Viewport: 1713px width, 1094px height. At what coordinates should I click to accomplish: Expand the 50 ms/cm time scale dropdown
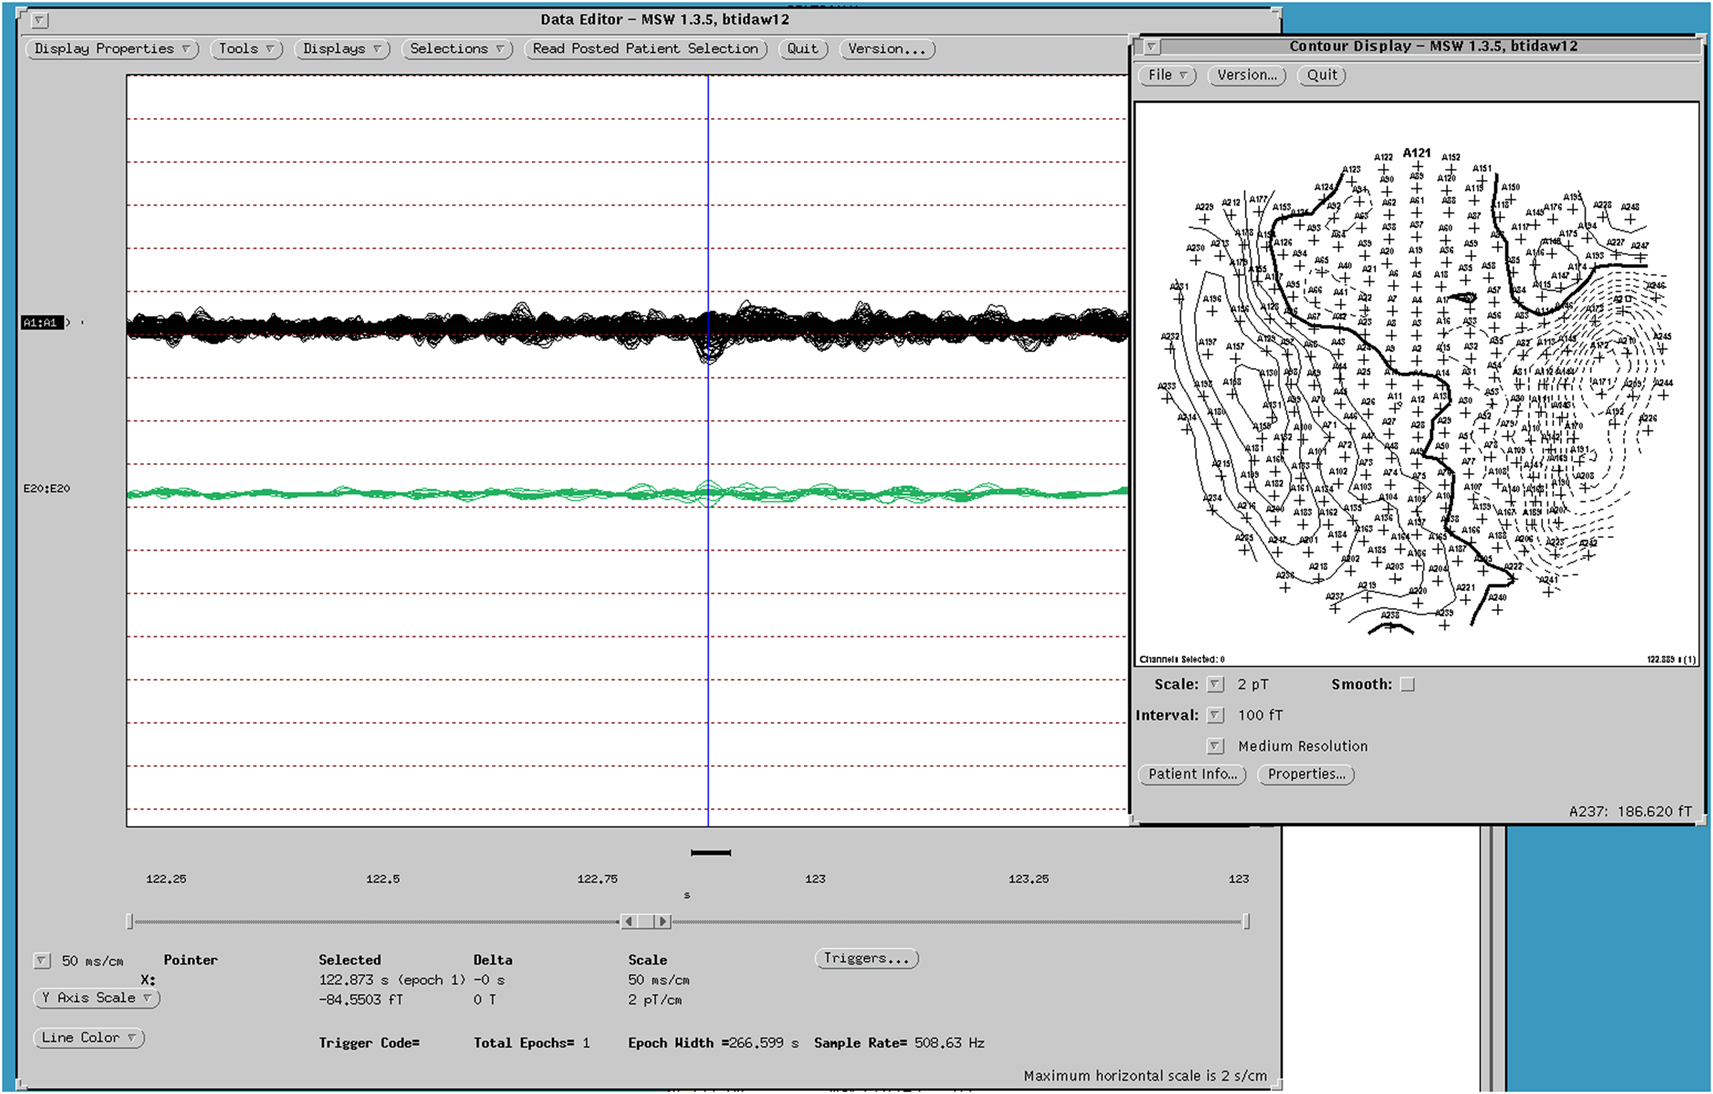pos(42,961)
